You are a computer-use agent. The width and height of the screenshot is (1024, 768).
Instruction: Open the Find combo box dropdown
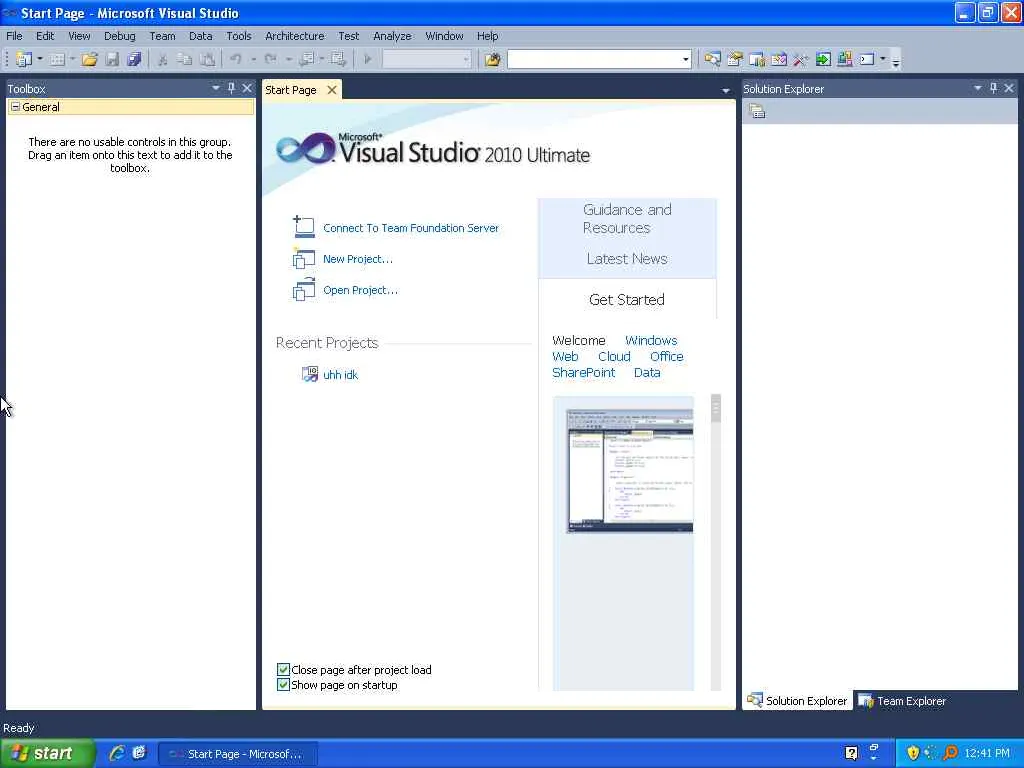click(x=685, y=59)
